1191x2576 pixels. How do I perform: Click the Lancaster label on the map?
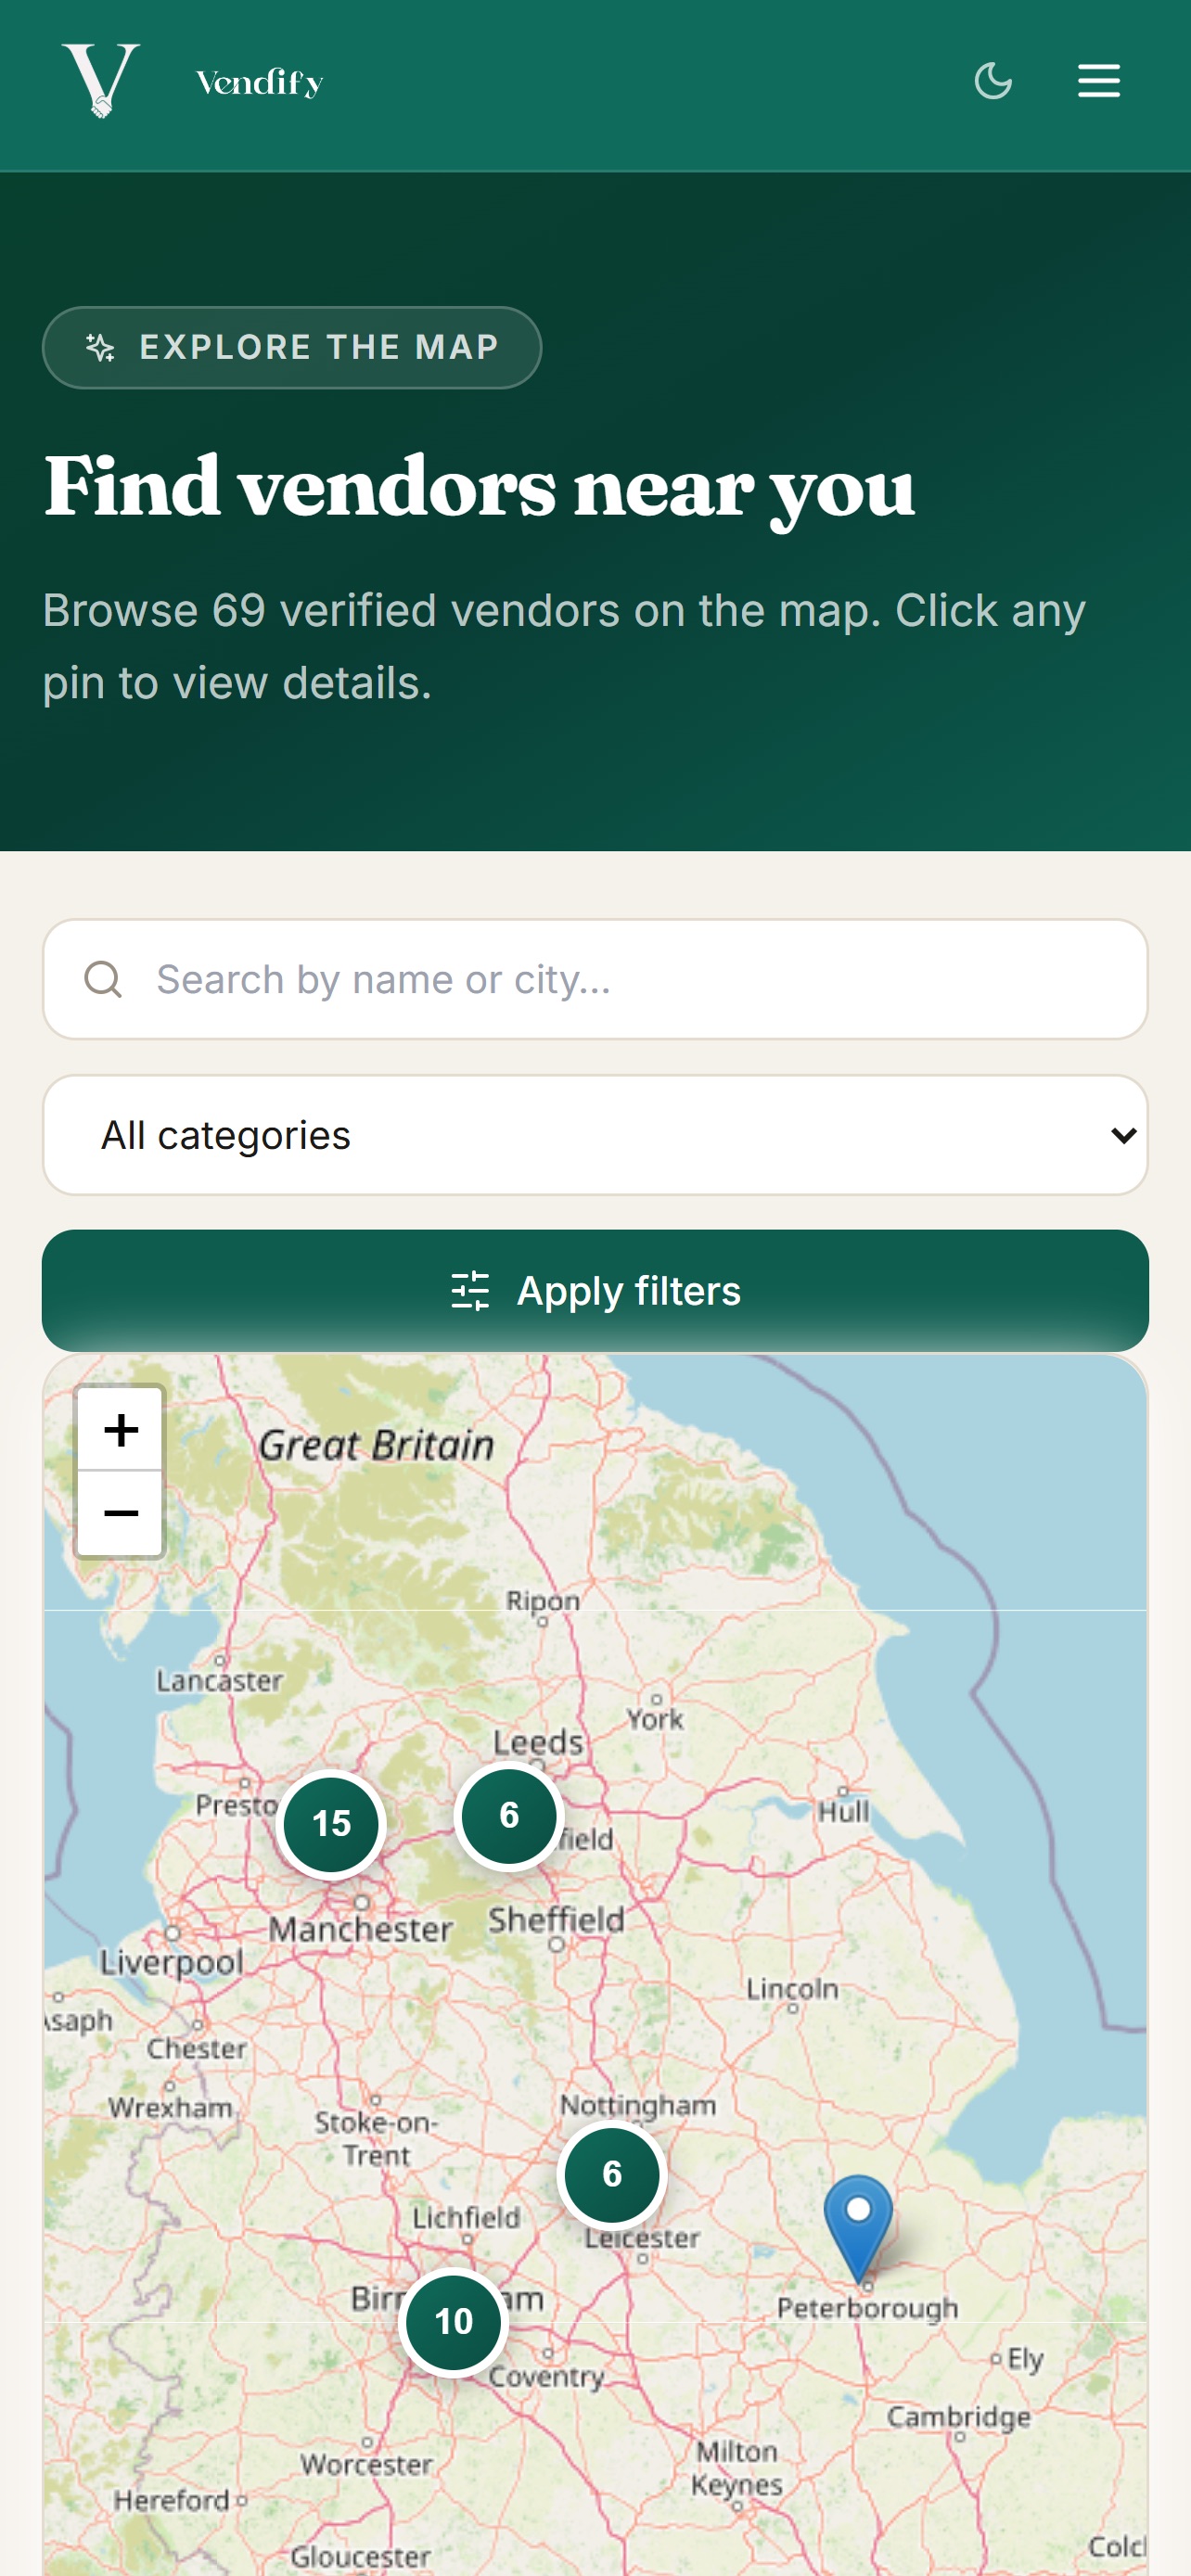coord(220,1680)
